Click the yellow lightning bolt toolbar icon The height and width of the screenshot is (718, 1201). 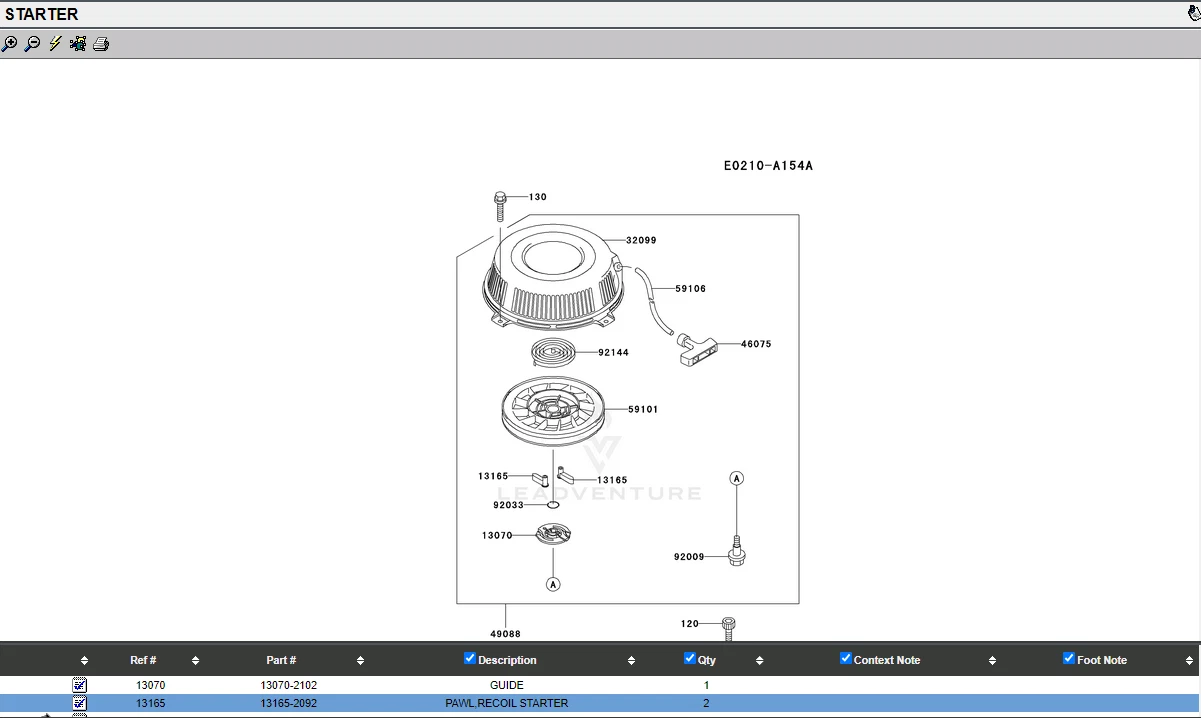[x=55, y=44]
